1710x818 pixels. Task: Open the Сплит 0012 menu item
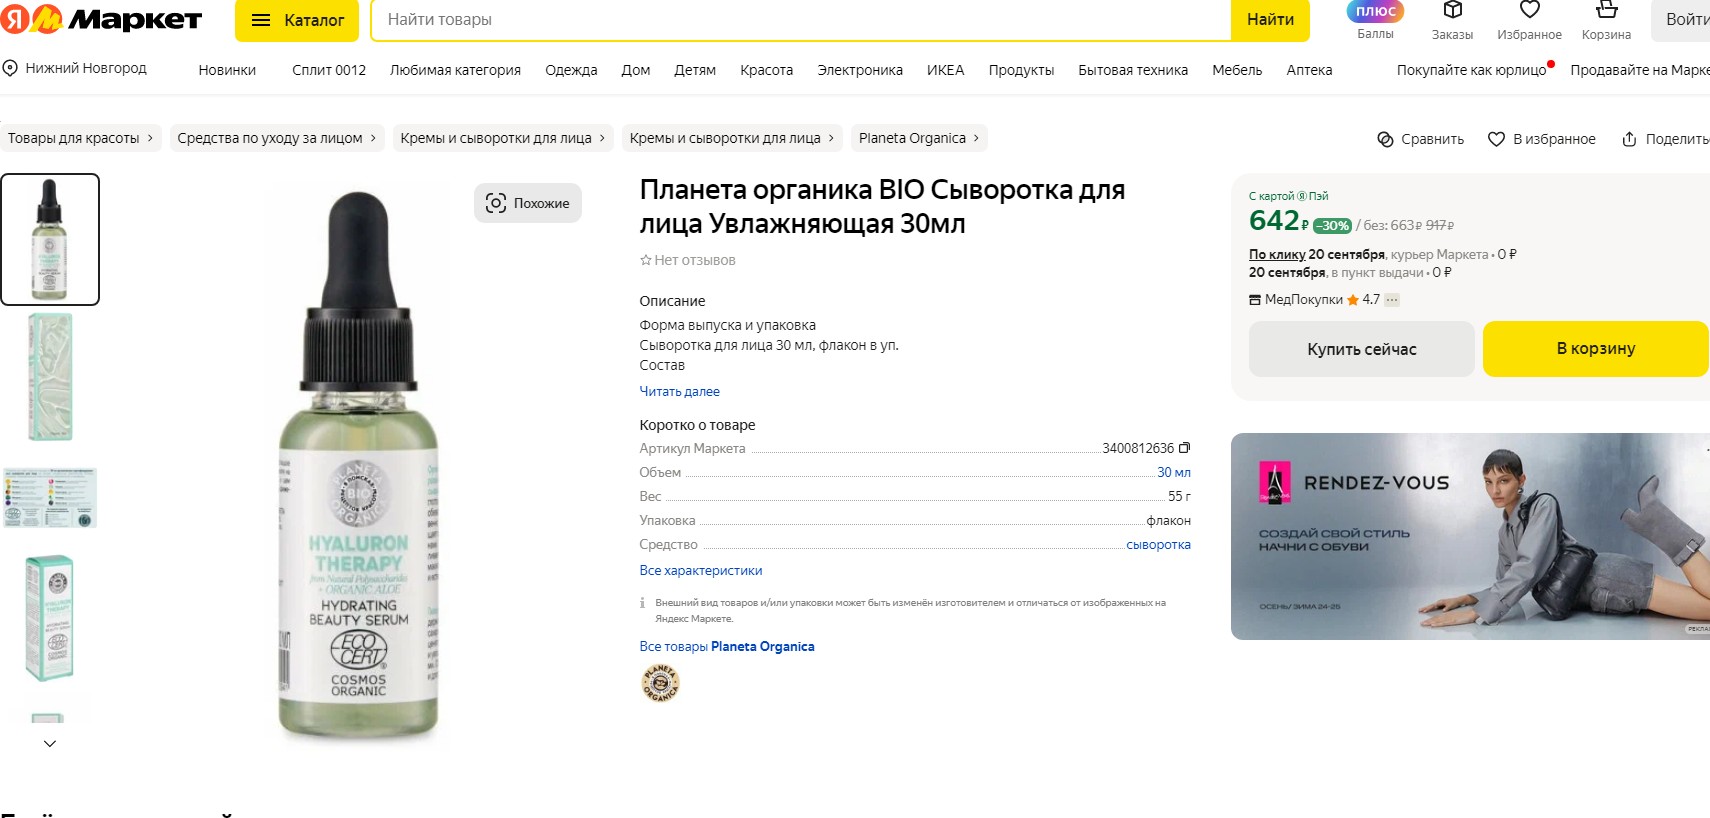[329, 70]
